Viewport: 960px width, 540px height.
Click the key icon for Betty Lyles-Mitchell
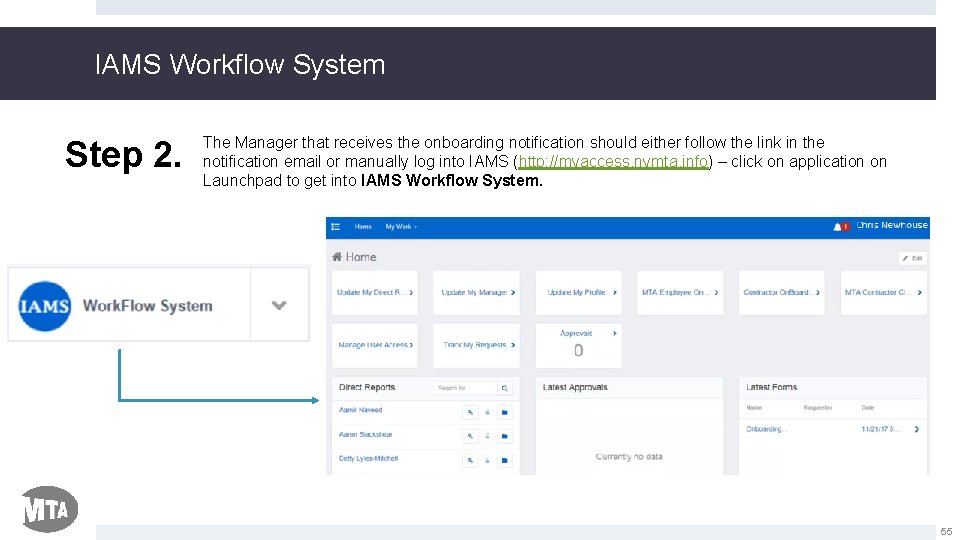(x=470, y=460)
